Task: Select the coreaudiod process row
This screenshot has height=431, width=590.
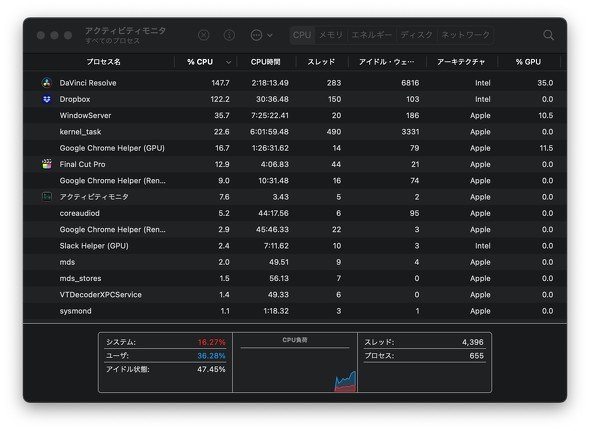Action: (295, 213)
